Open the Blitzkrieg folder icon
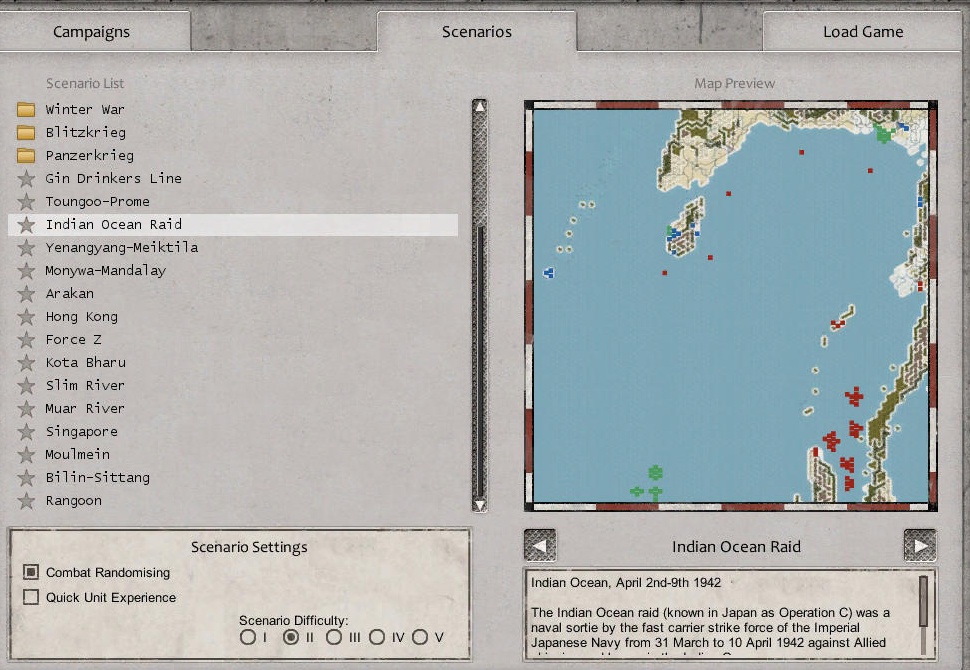 (x=26, y=133)
